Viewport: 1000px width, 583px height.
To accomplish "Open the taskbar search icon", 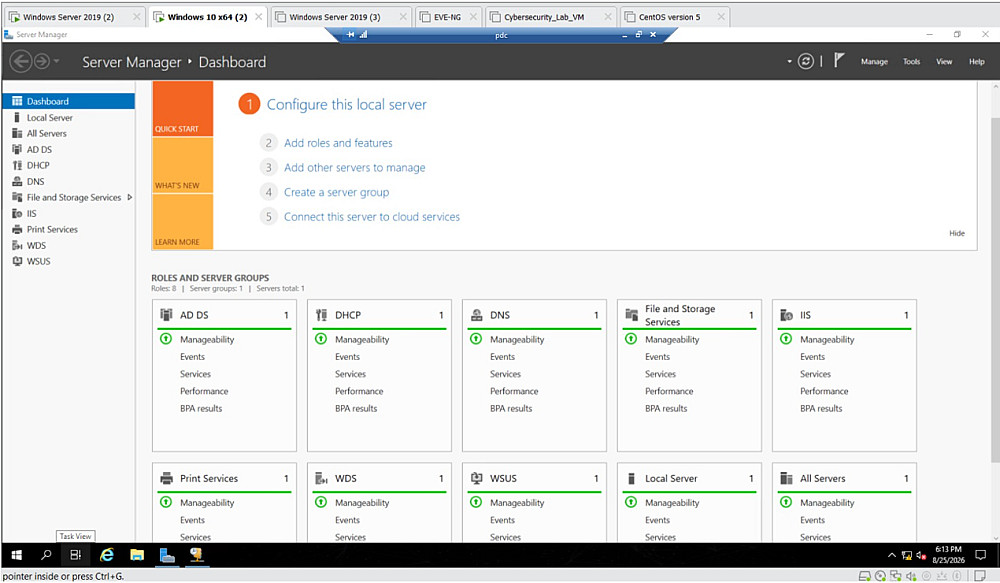I will pyautogui.click(x=46, y=555).
